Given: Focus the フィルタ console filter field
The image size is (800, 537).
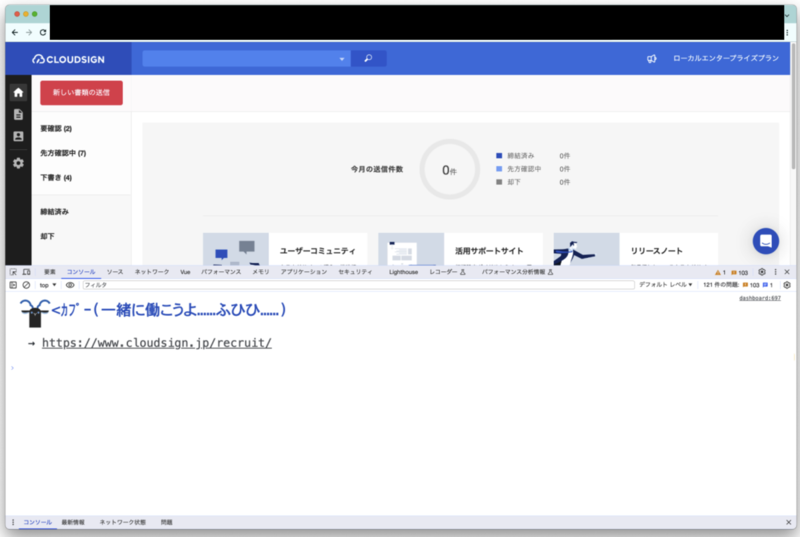Looking at the screenshot, I should pos(358,285).
